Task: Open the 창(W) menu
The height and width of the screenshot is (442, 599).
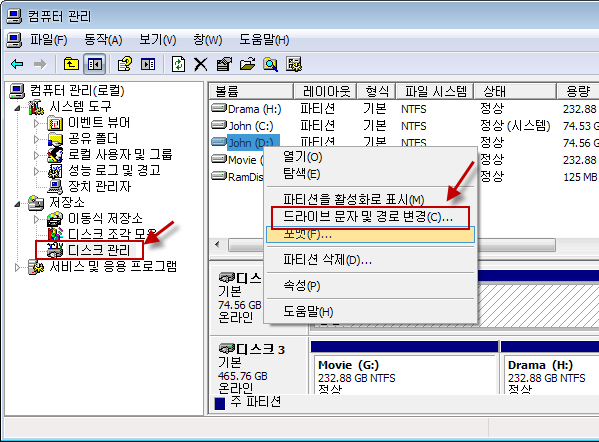Action: 207,40
